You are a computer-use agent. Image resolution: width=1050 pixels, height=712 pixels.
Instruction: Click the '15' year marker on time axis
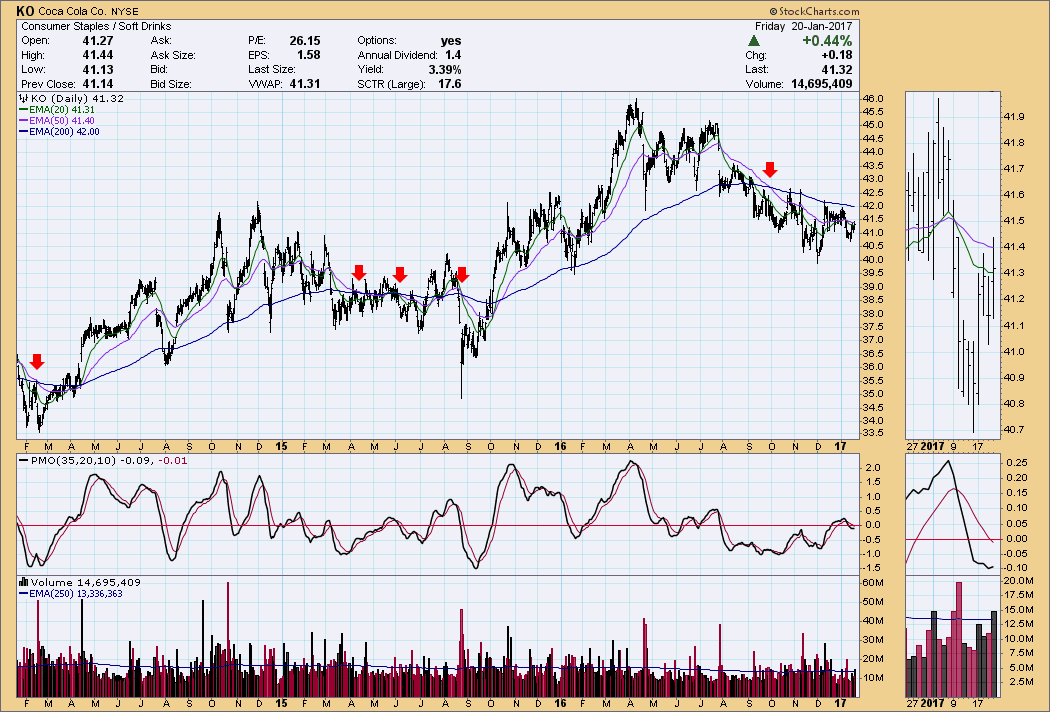tap(283, 445)
